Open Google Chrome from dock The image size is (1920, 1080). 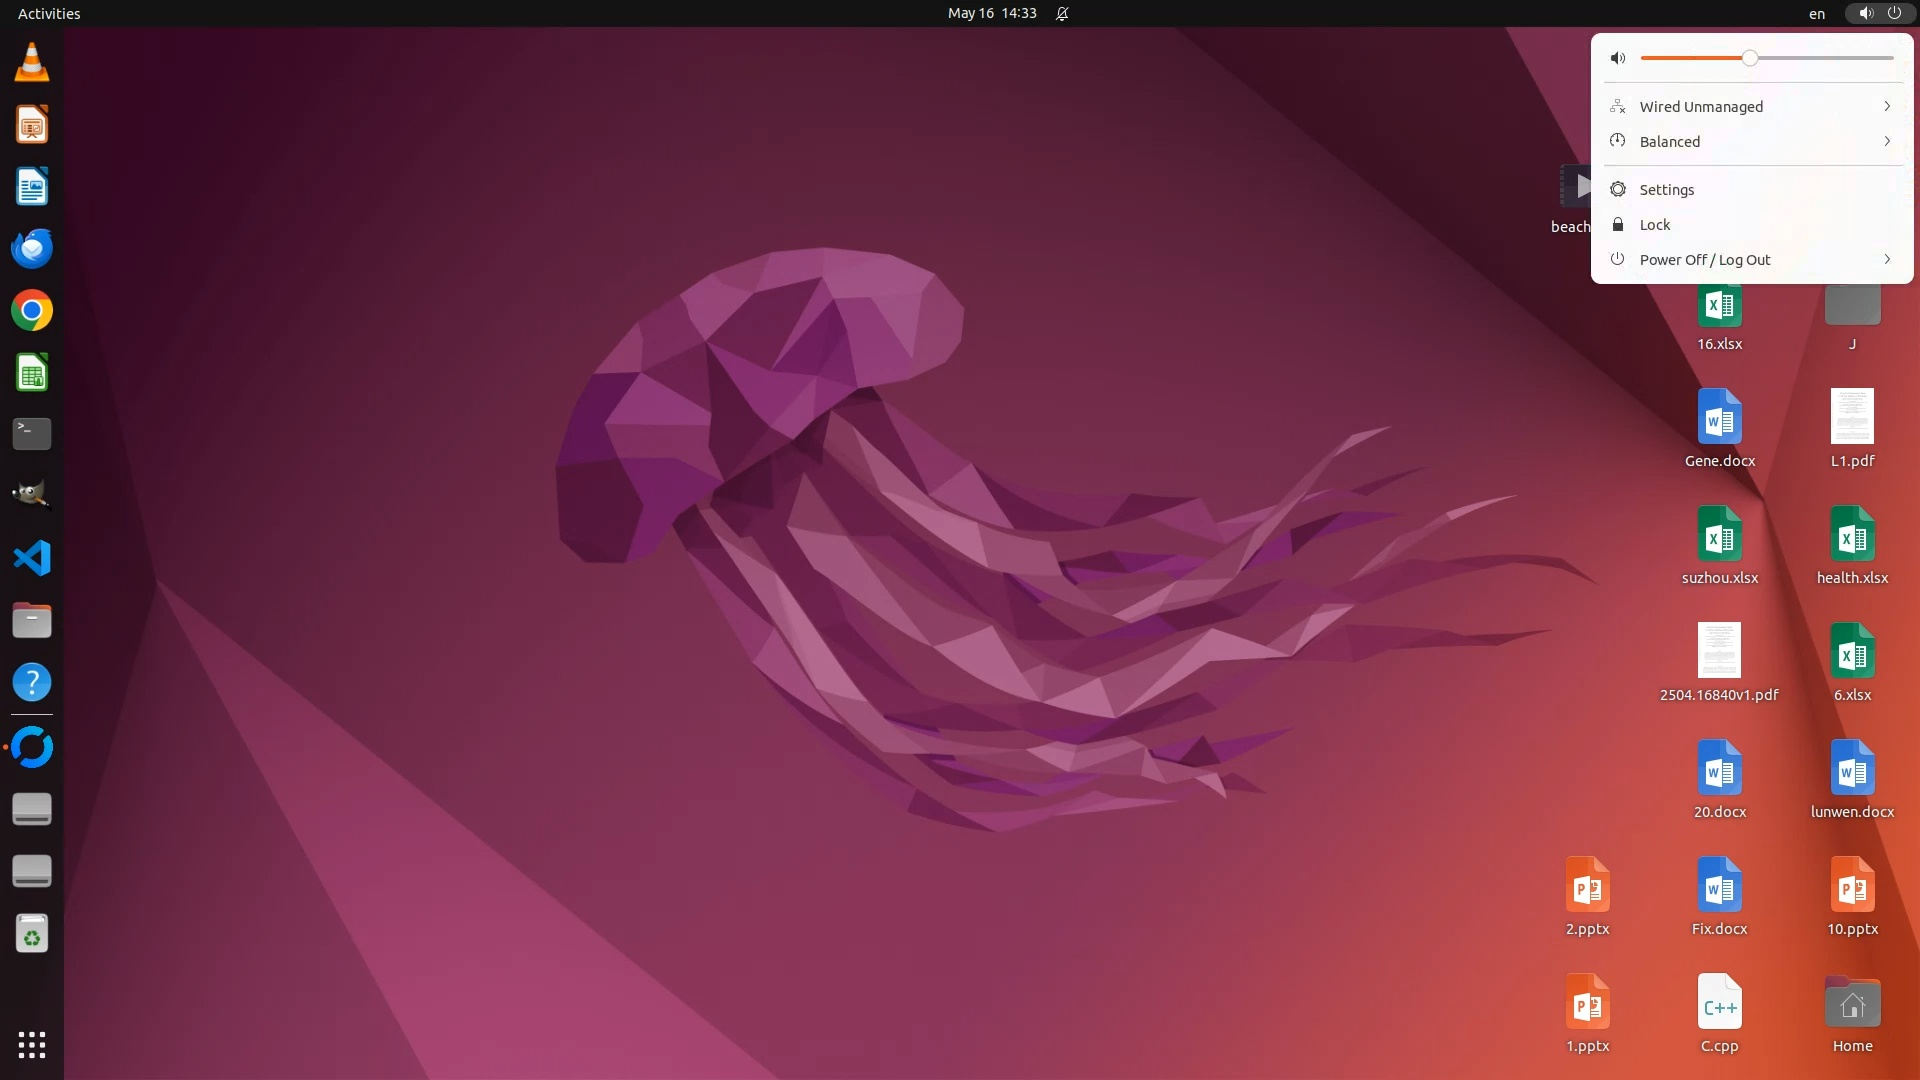coord(32,310)
